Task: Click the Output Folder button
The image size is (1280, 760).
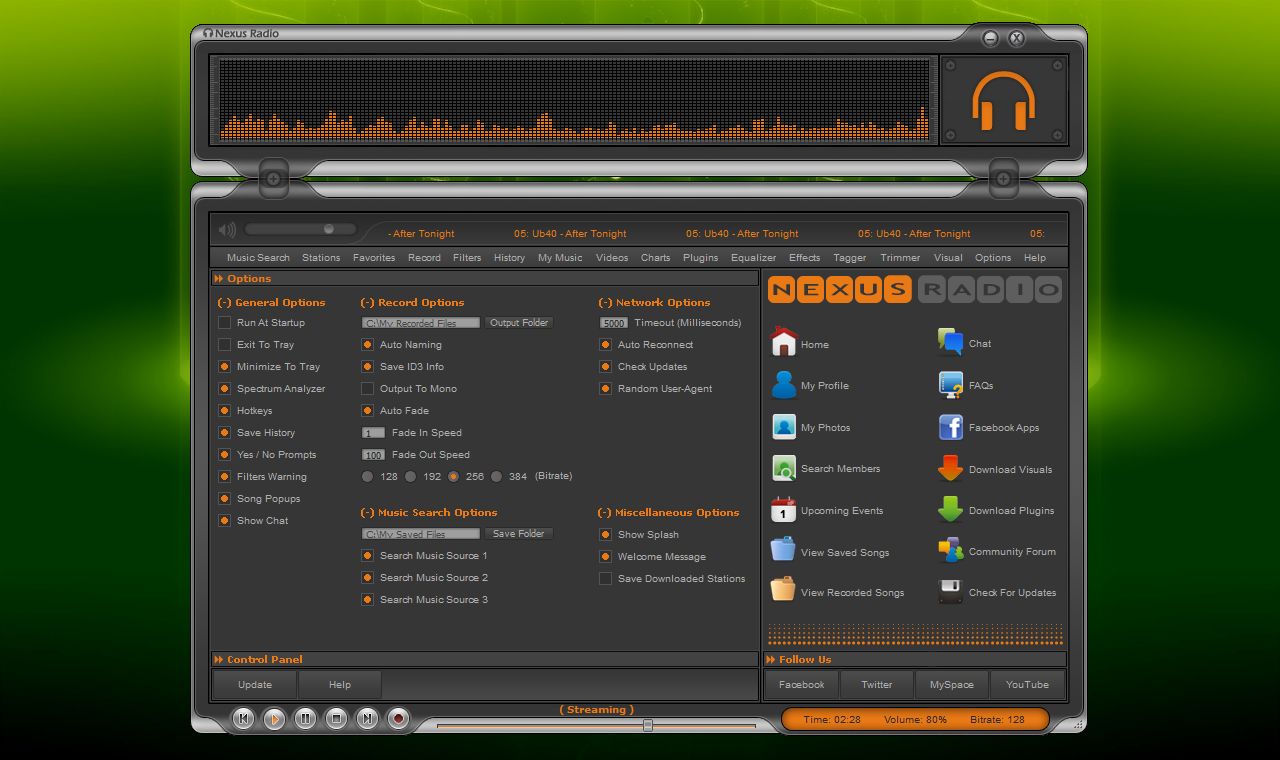Action: point(519,323)
